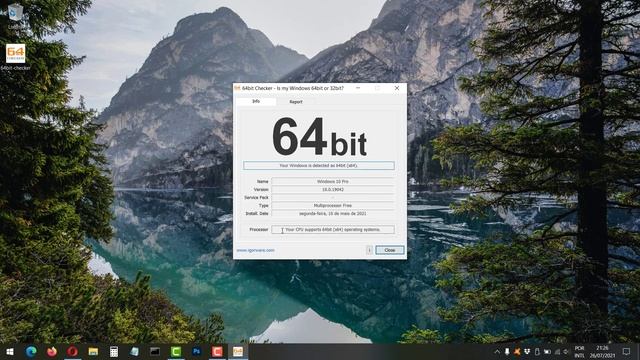Viewport: 640px width, 360px height.
Task: Open the Photoshop taskbar icon
Action: point(196,351)
